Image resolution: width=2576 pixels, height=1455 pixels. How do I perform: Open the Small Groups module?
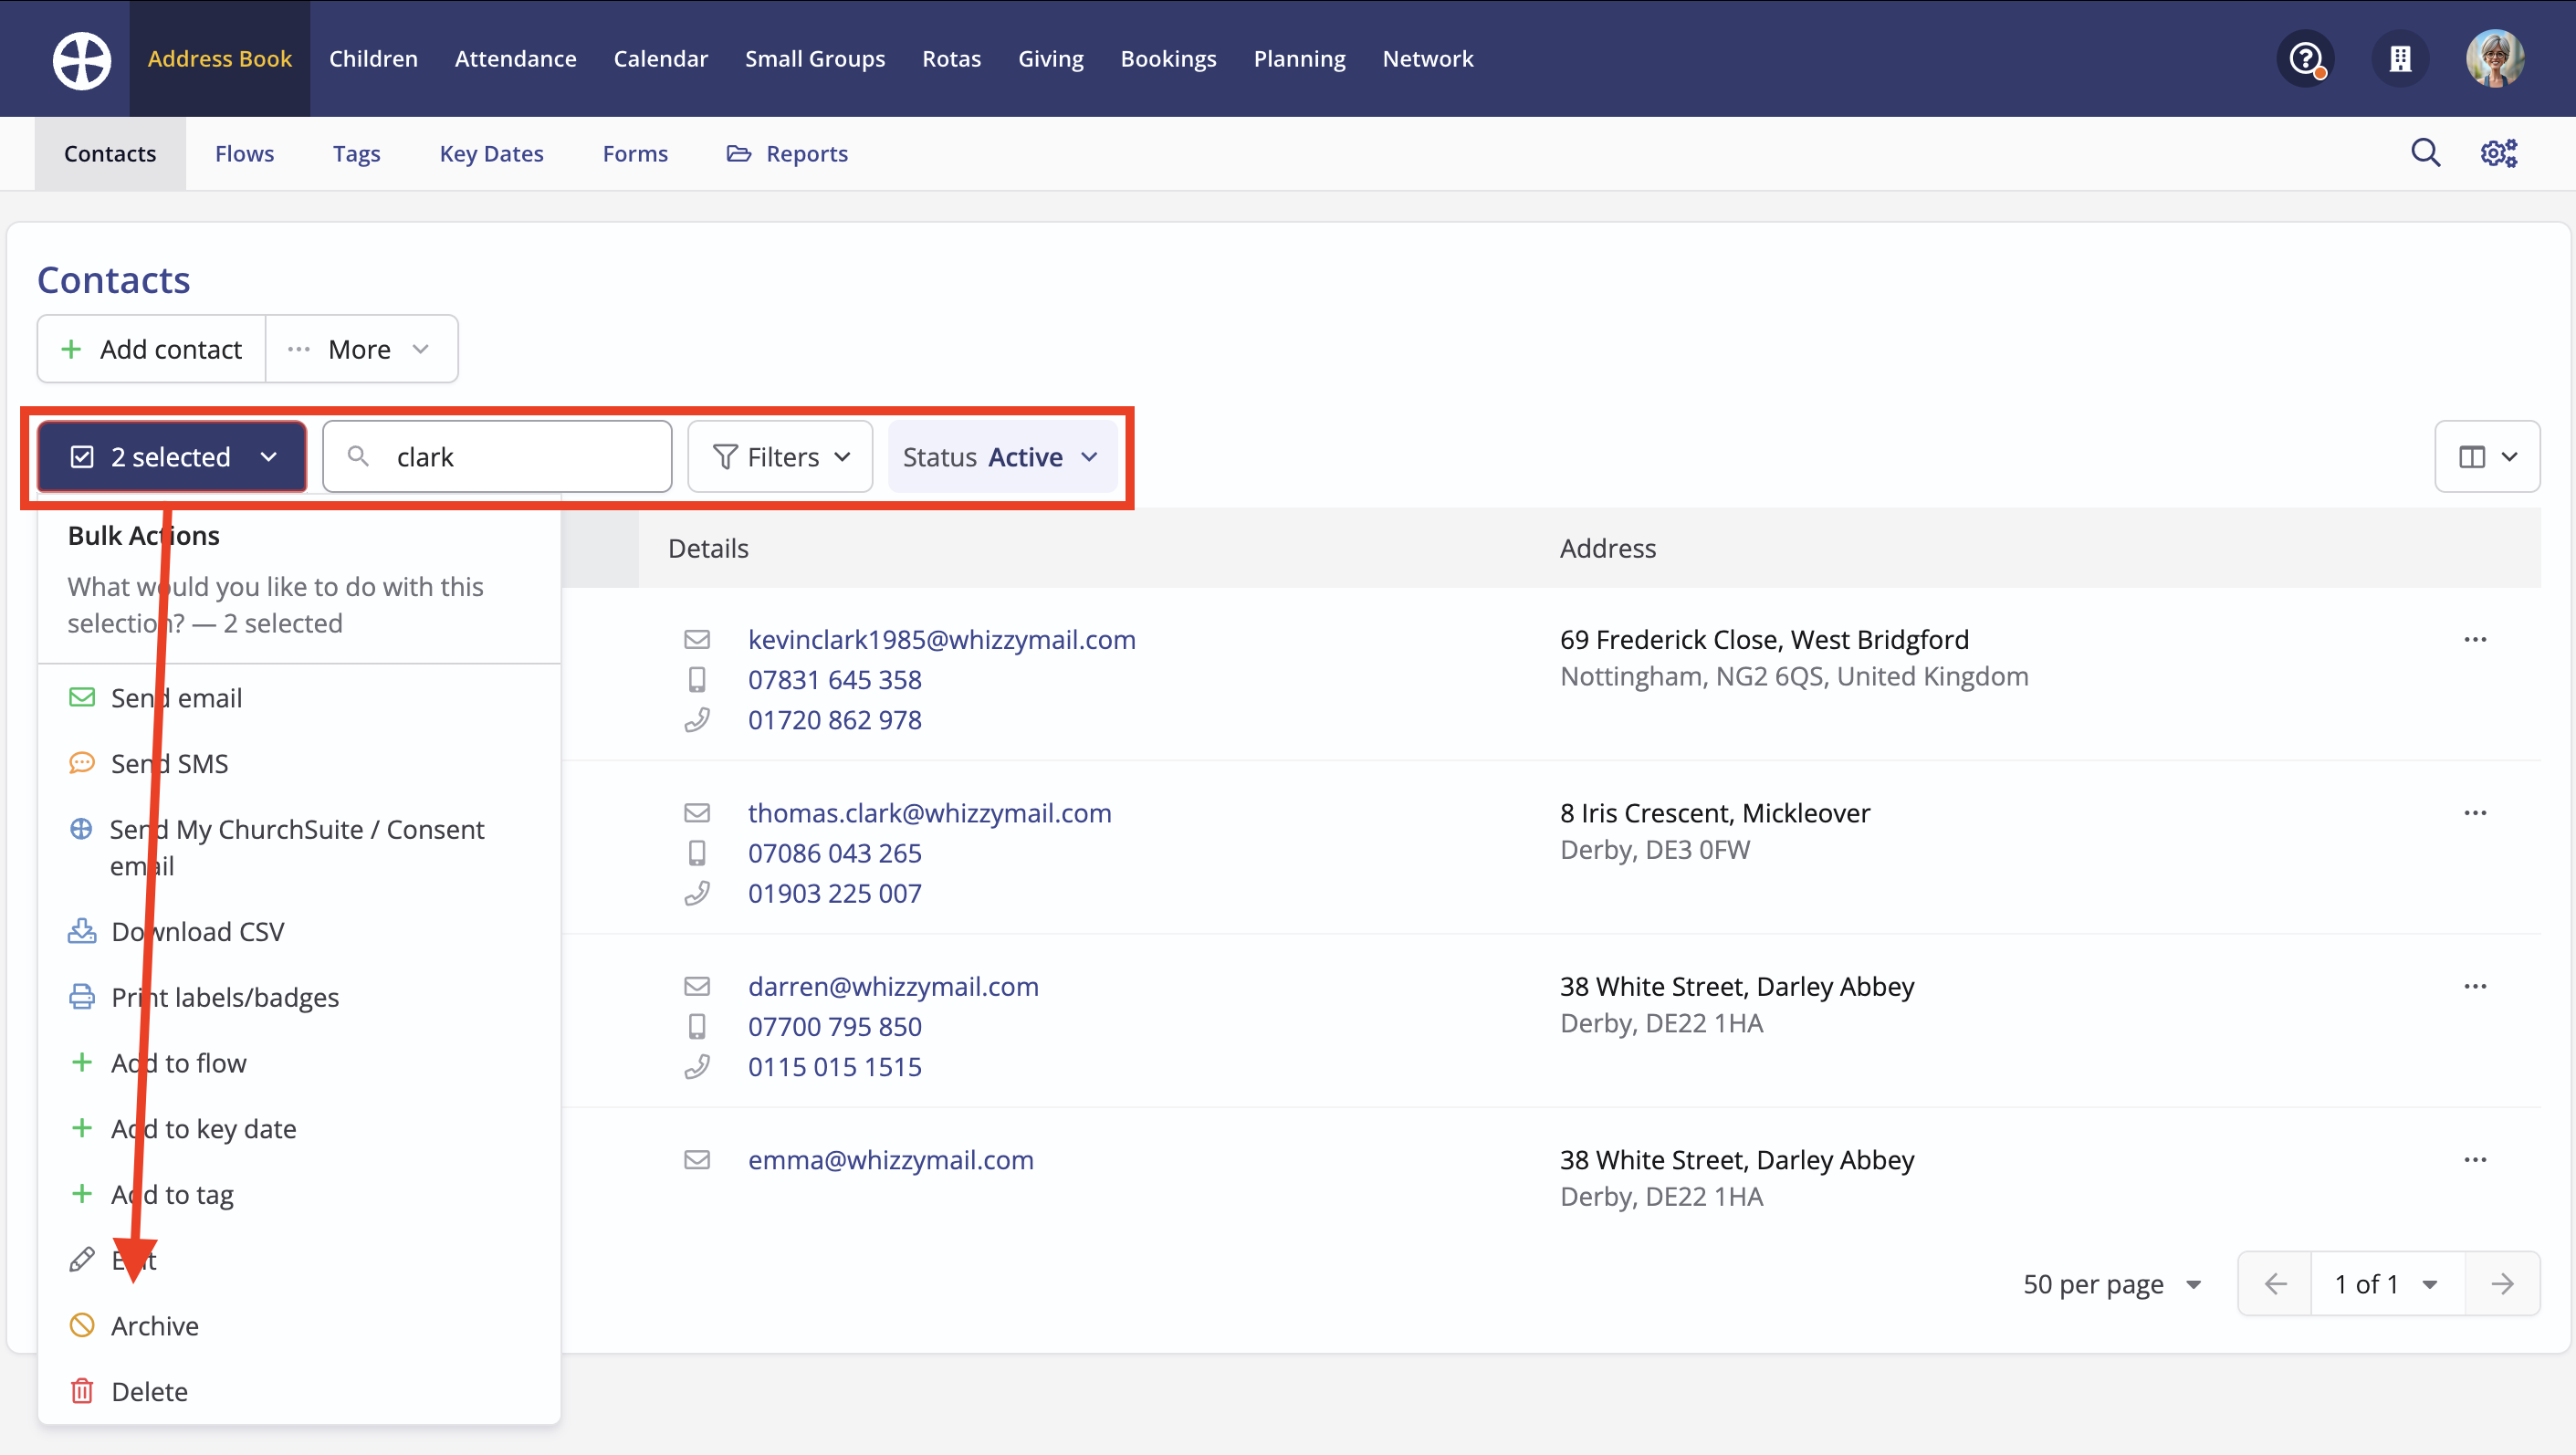(815, 59)
